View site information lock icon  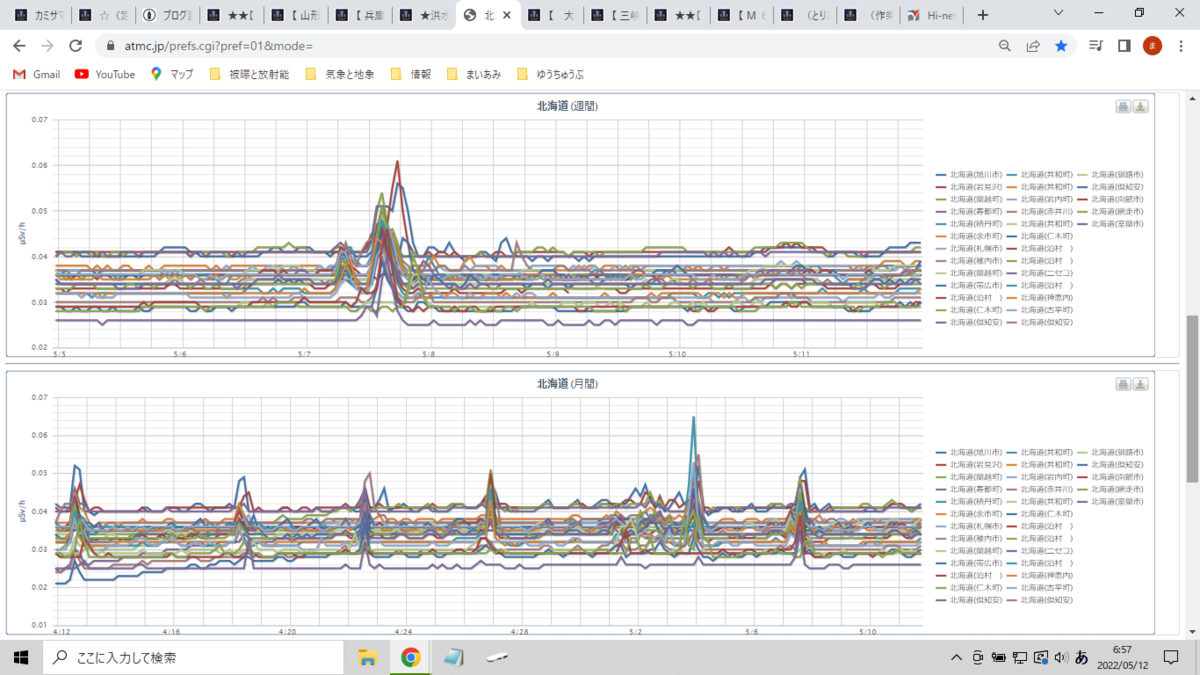(110, 46)
